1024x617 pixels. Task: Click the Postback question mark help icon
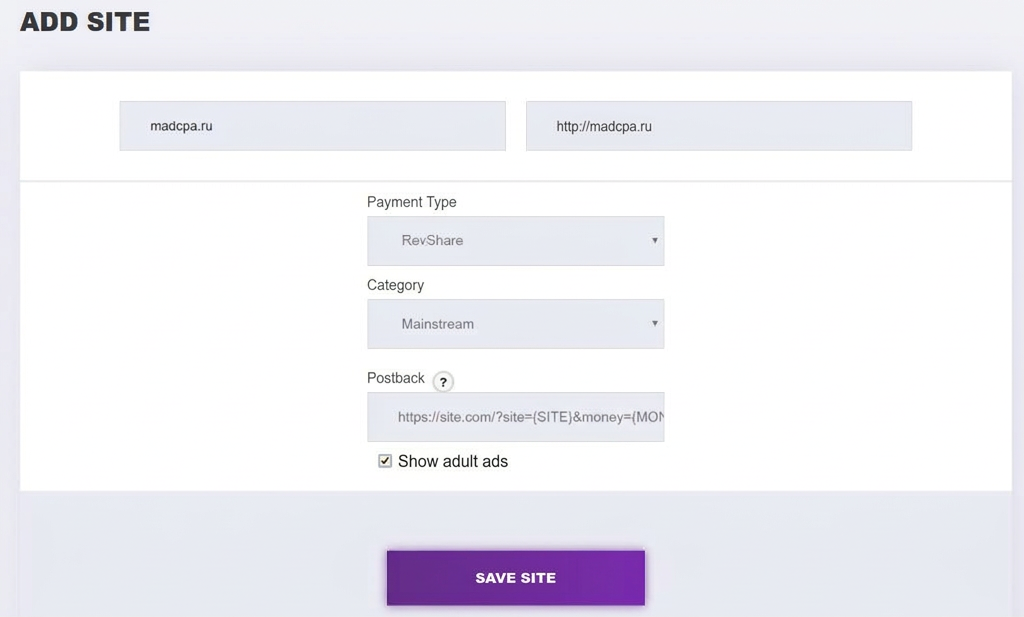443,382
